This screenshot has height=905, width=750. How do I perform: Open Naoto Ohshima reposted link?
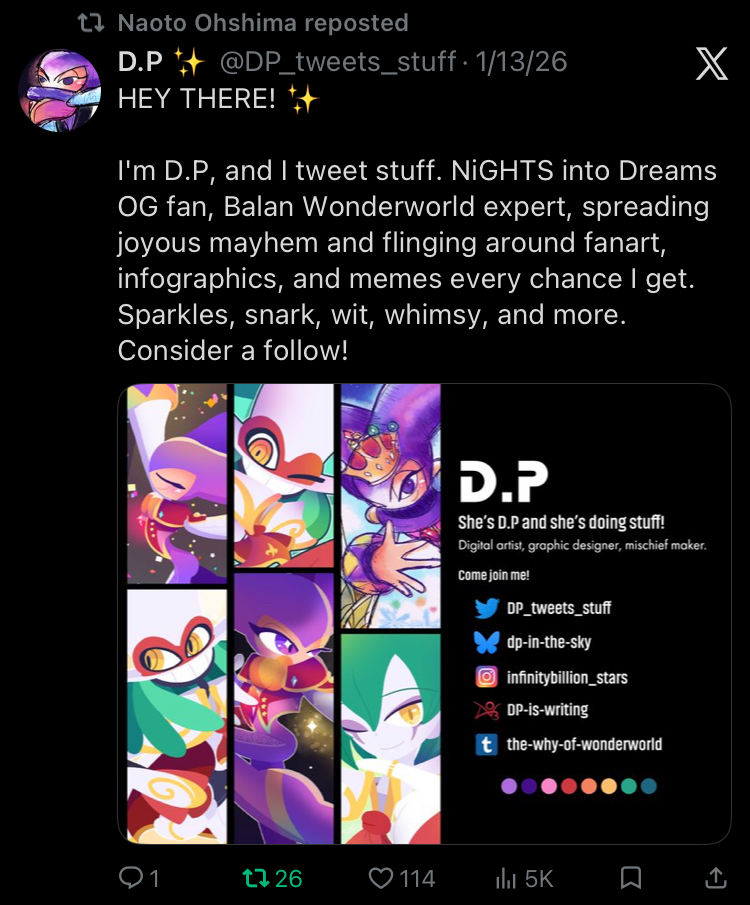point(263,23)
